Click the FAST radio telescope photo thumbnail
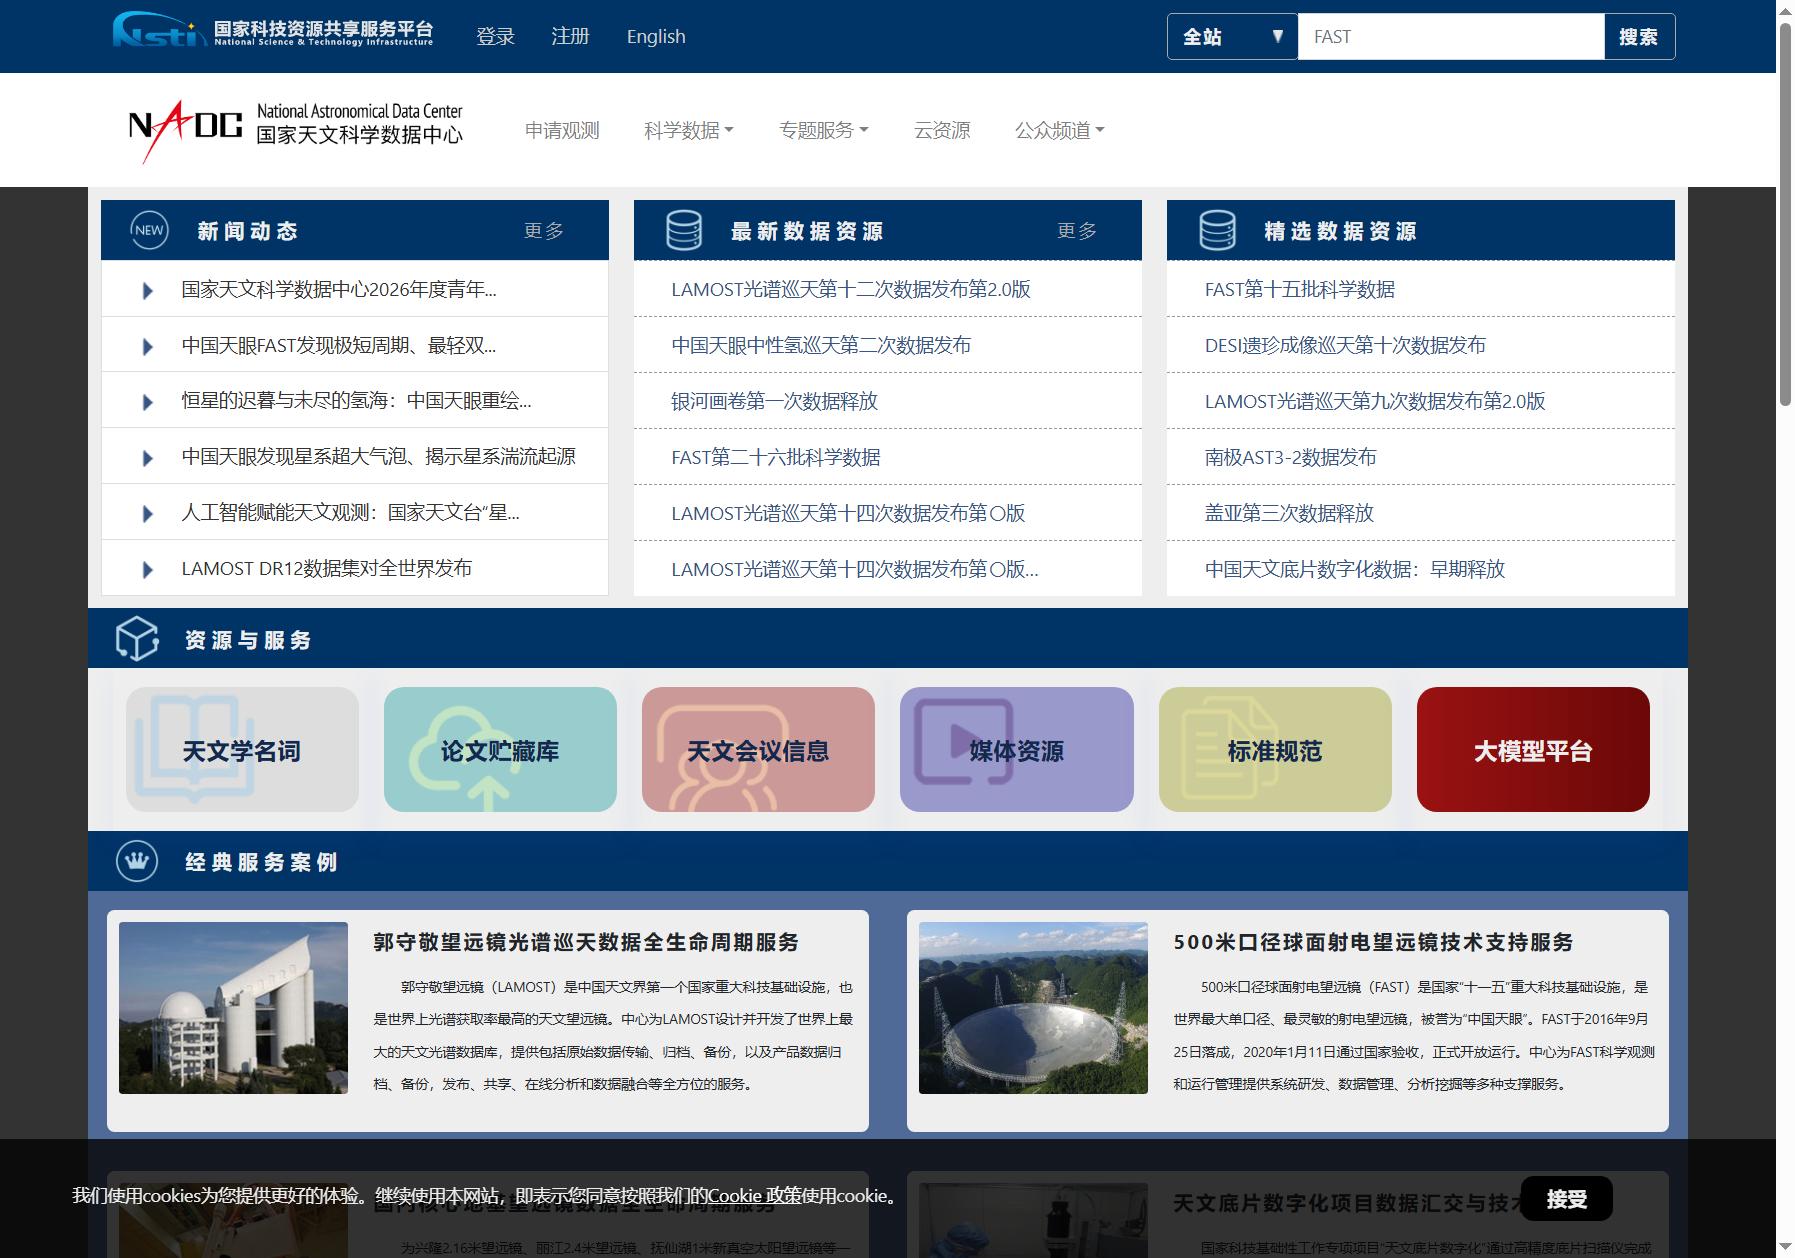Screen dimensions: 1795x1258 [1033, 1007]
